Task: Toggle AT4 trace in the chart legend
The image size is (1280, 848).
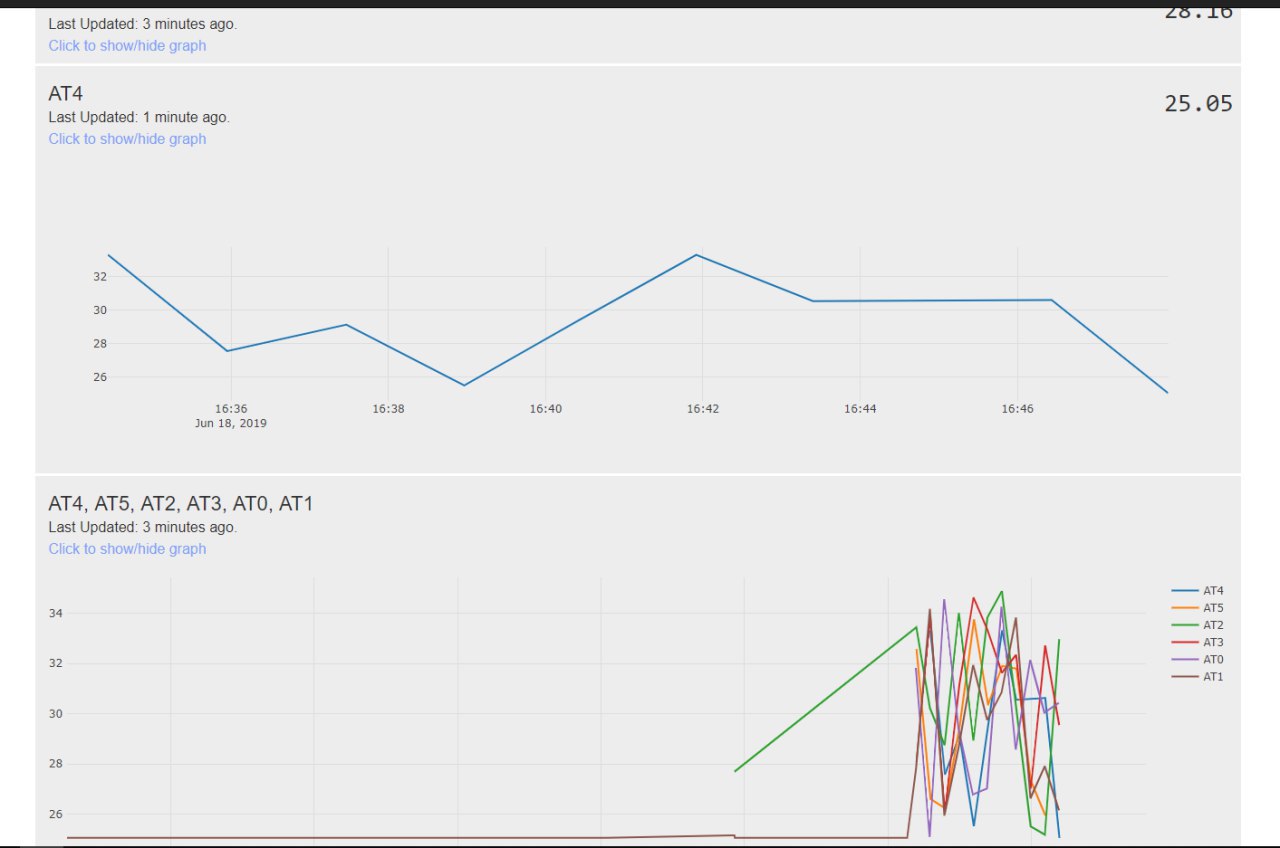Action: 1197,591
